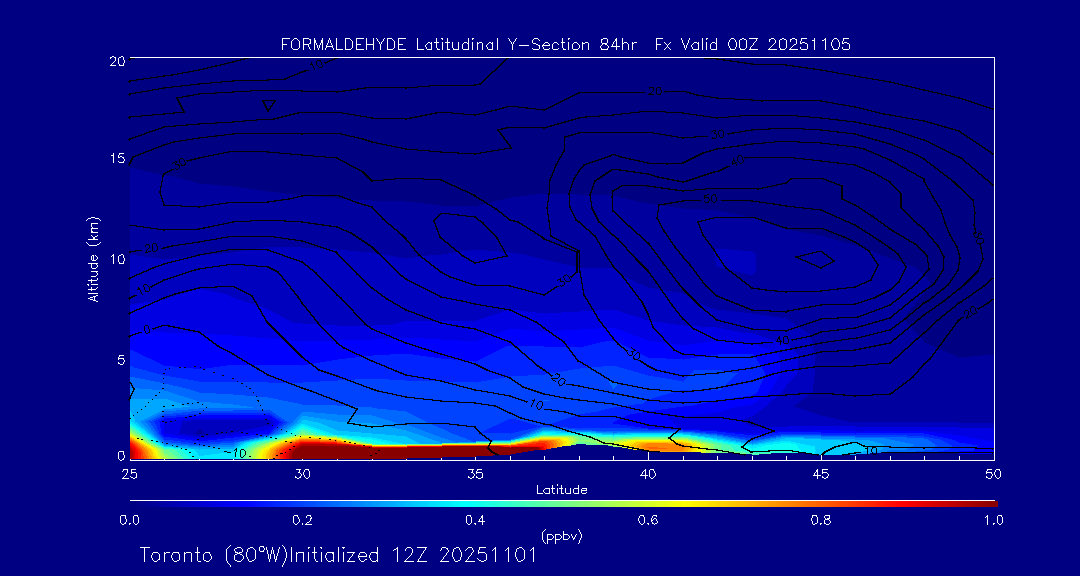Click the 0.8 label under the color bar
The height and width of the screenshot is (576, 1080).
pyautogui.click(x=821, y=520)
